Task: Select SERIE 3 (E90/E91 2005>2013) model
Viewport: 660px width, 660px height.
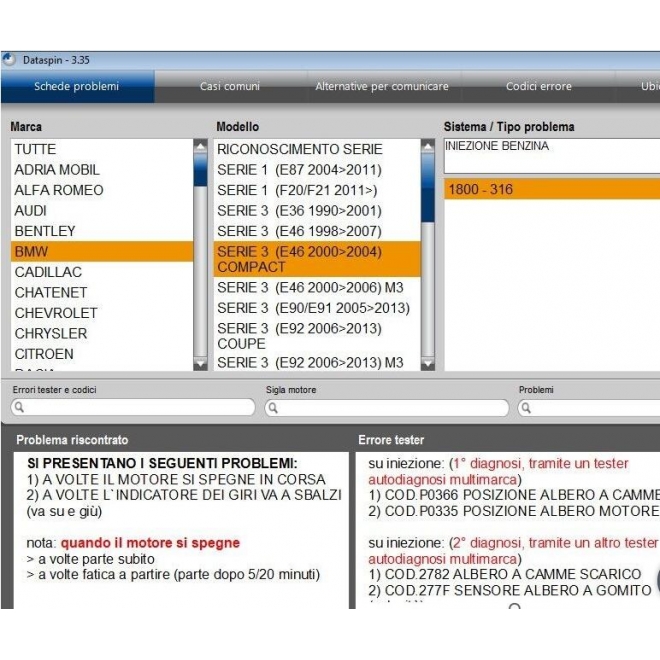Action: coord(317,308)
